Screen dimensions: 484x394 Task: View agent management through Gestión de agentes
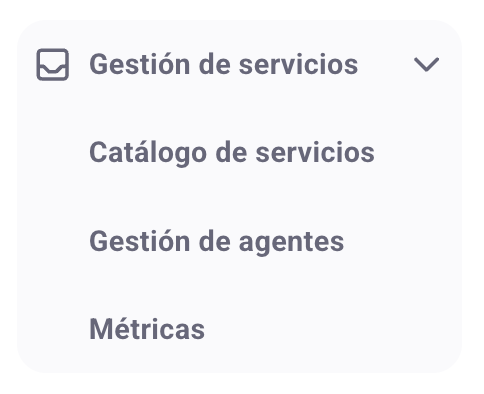click(216, 242)
